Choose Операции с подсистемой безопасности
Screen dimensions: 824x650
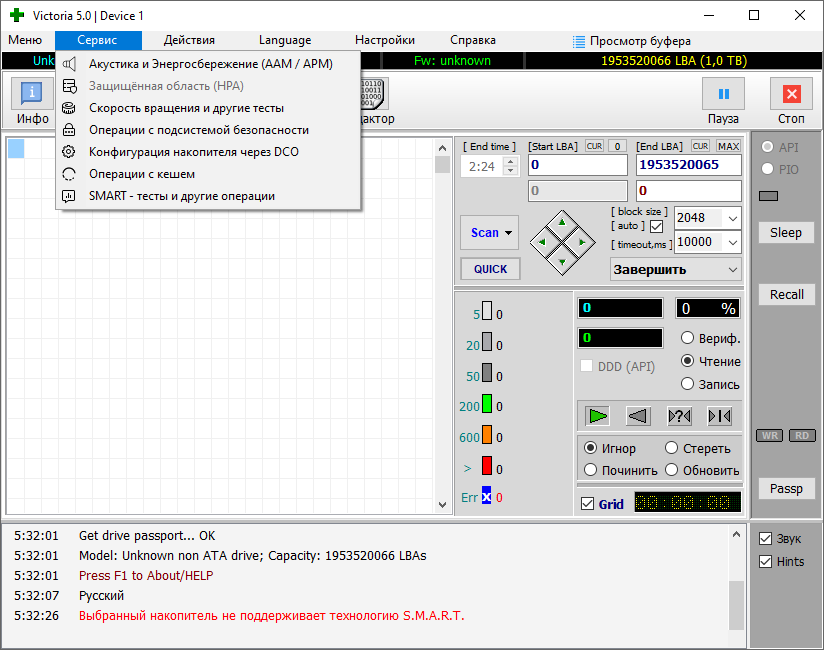click(208, 130)
